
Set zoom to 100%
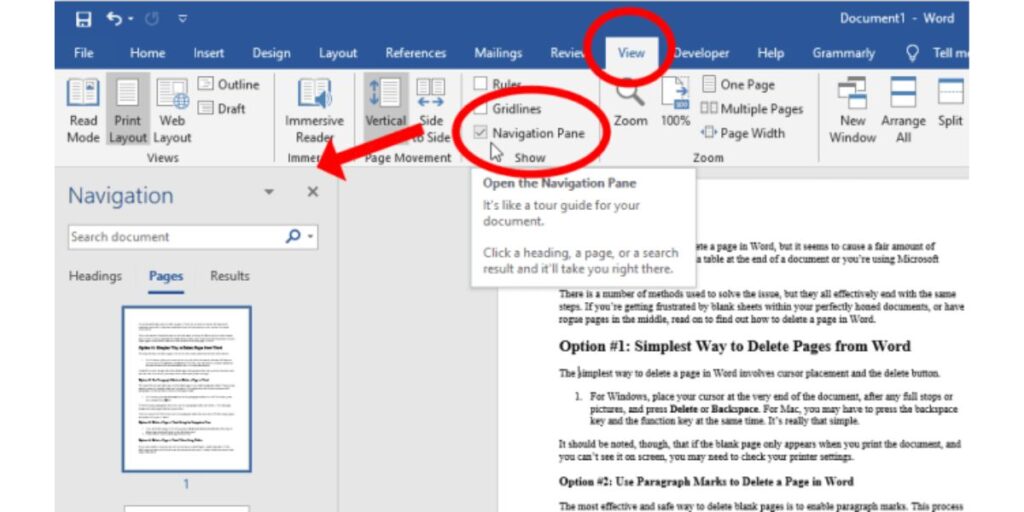tap(675, 104)
